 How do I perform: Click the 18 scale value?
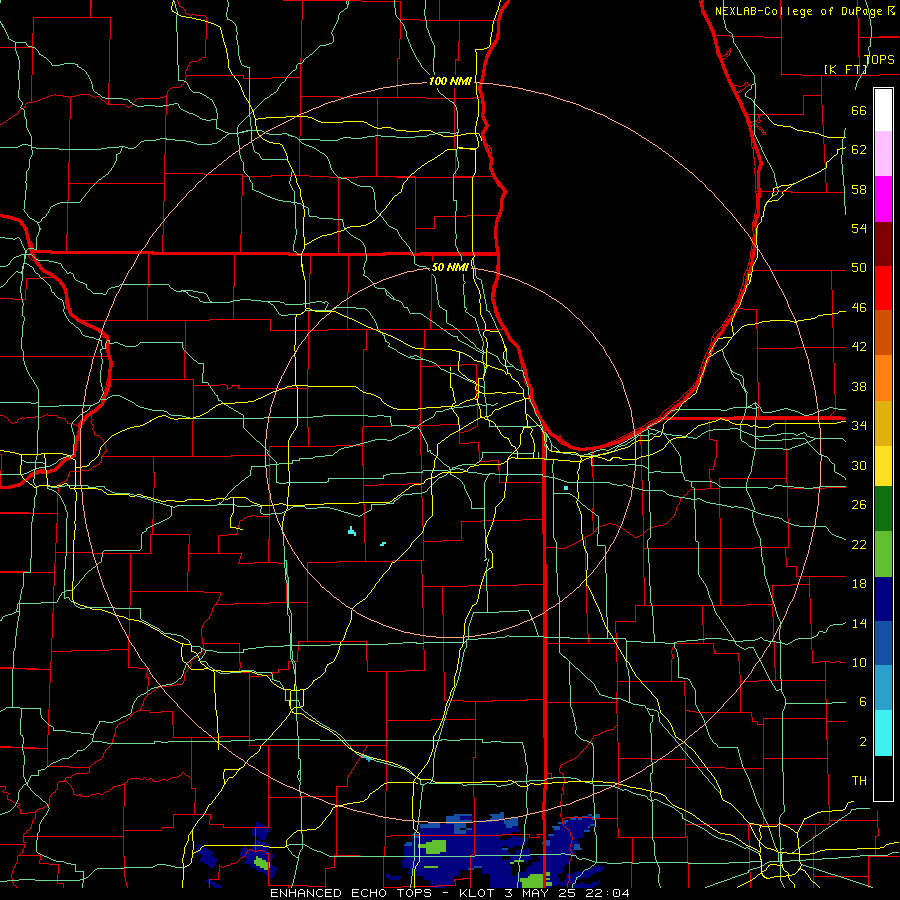coord(859,584)
